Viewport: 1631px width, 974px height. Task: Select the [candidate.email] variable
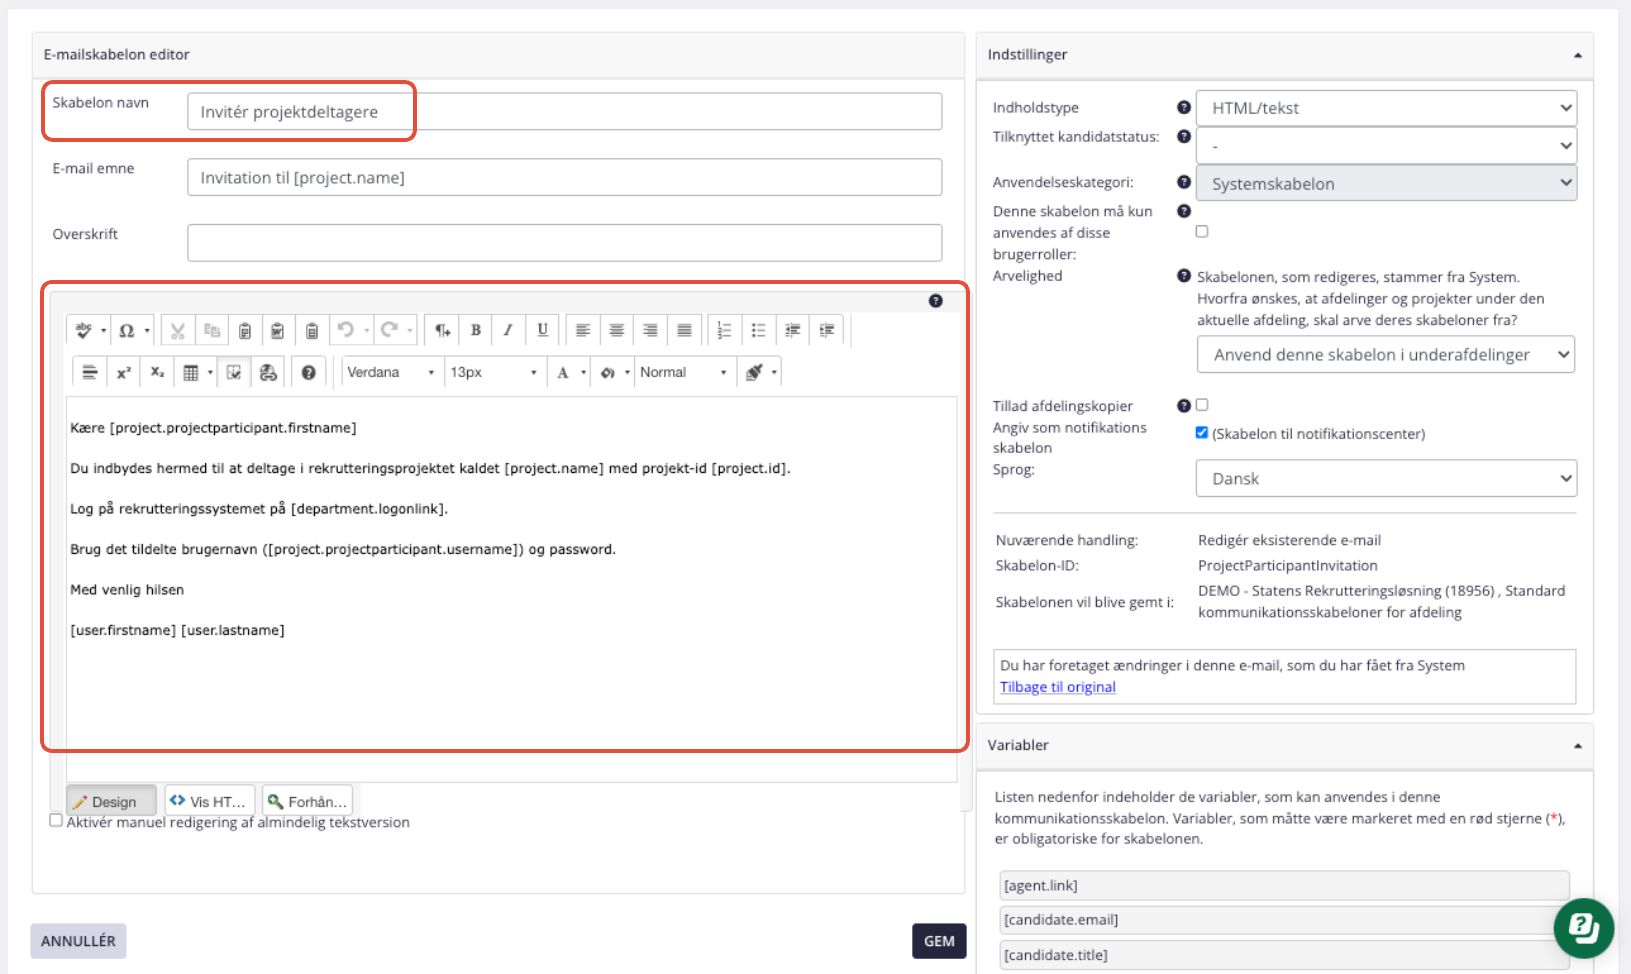click(1284, 920)
